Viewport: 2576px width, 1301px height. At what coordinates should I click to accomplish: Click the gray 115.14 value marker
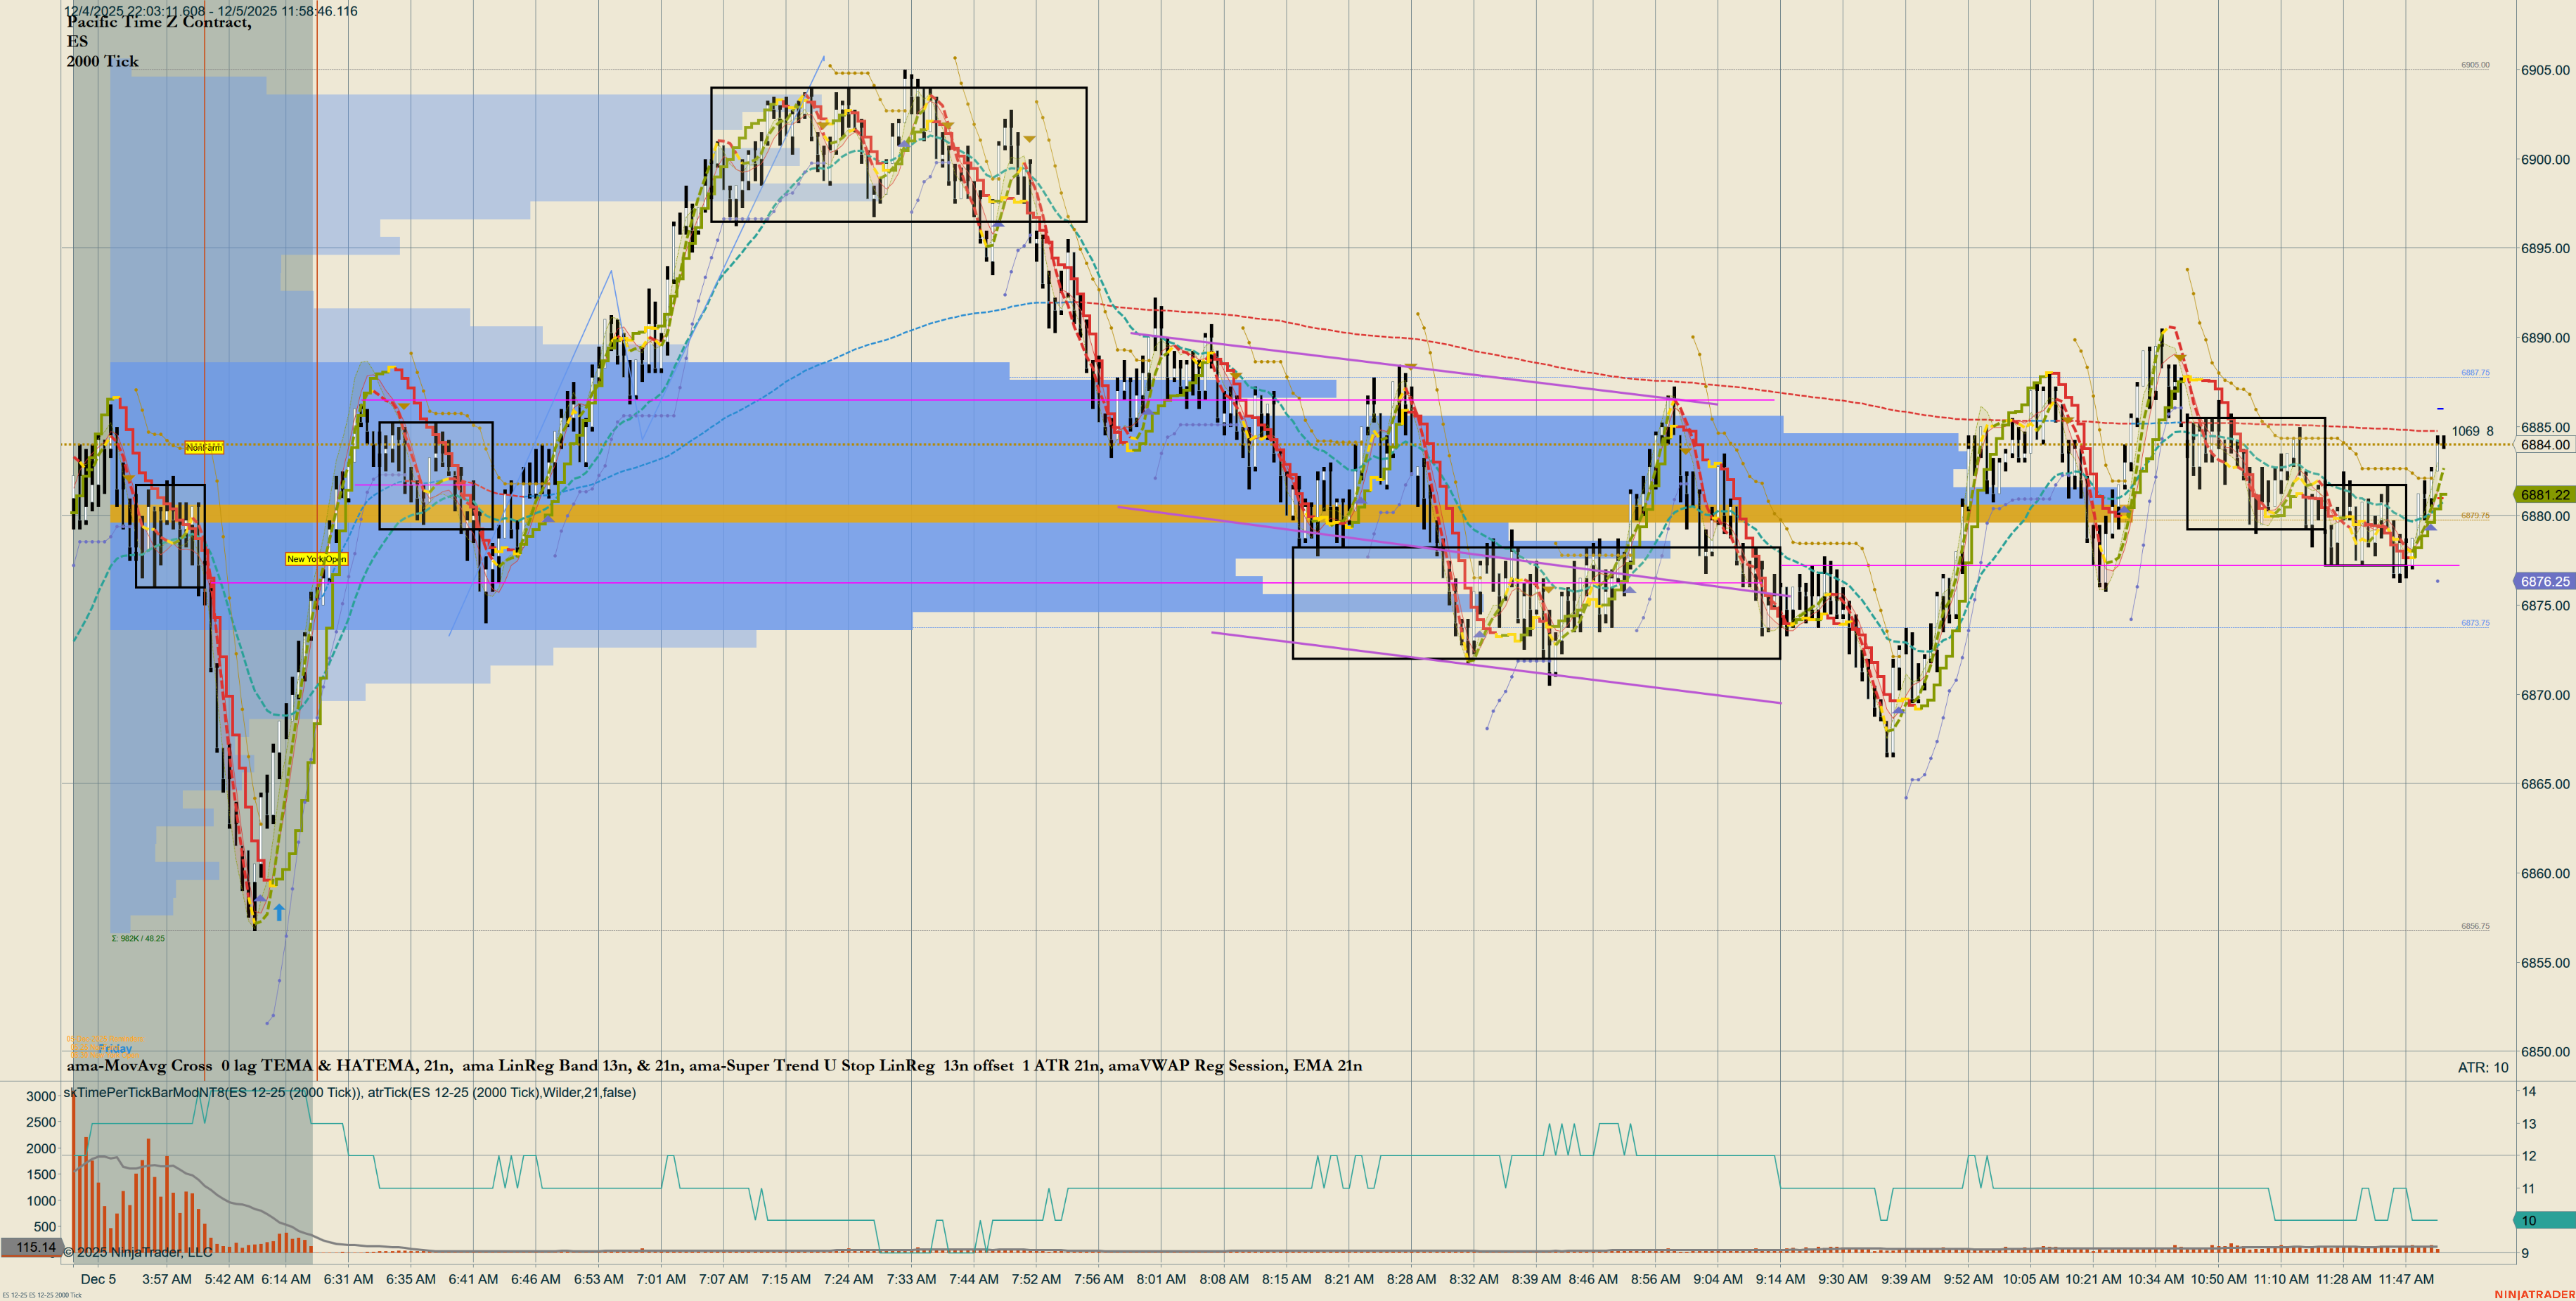(32, 1247)
